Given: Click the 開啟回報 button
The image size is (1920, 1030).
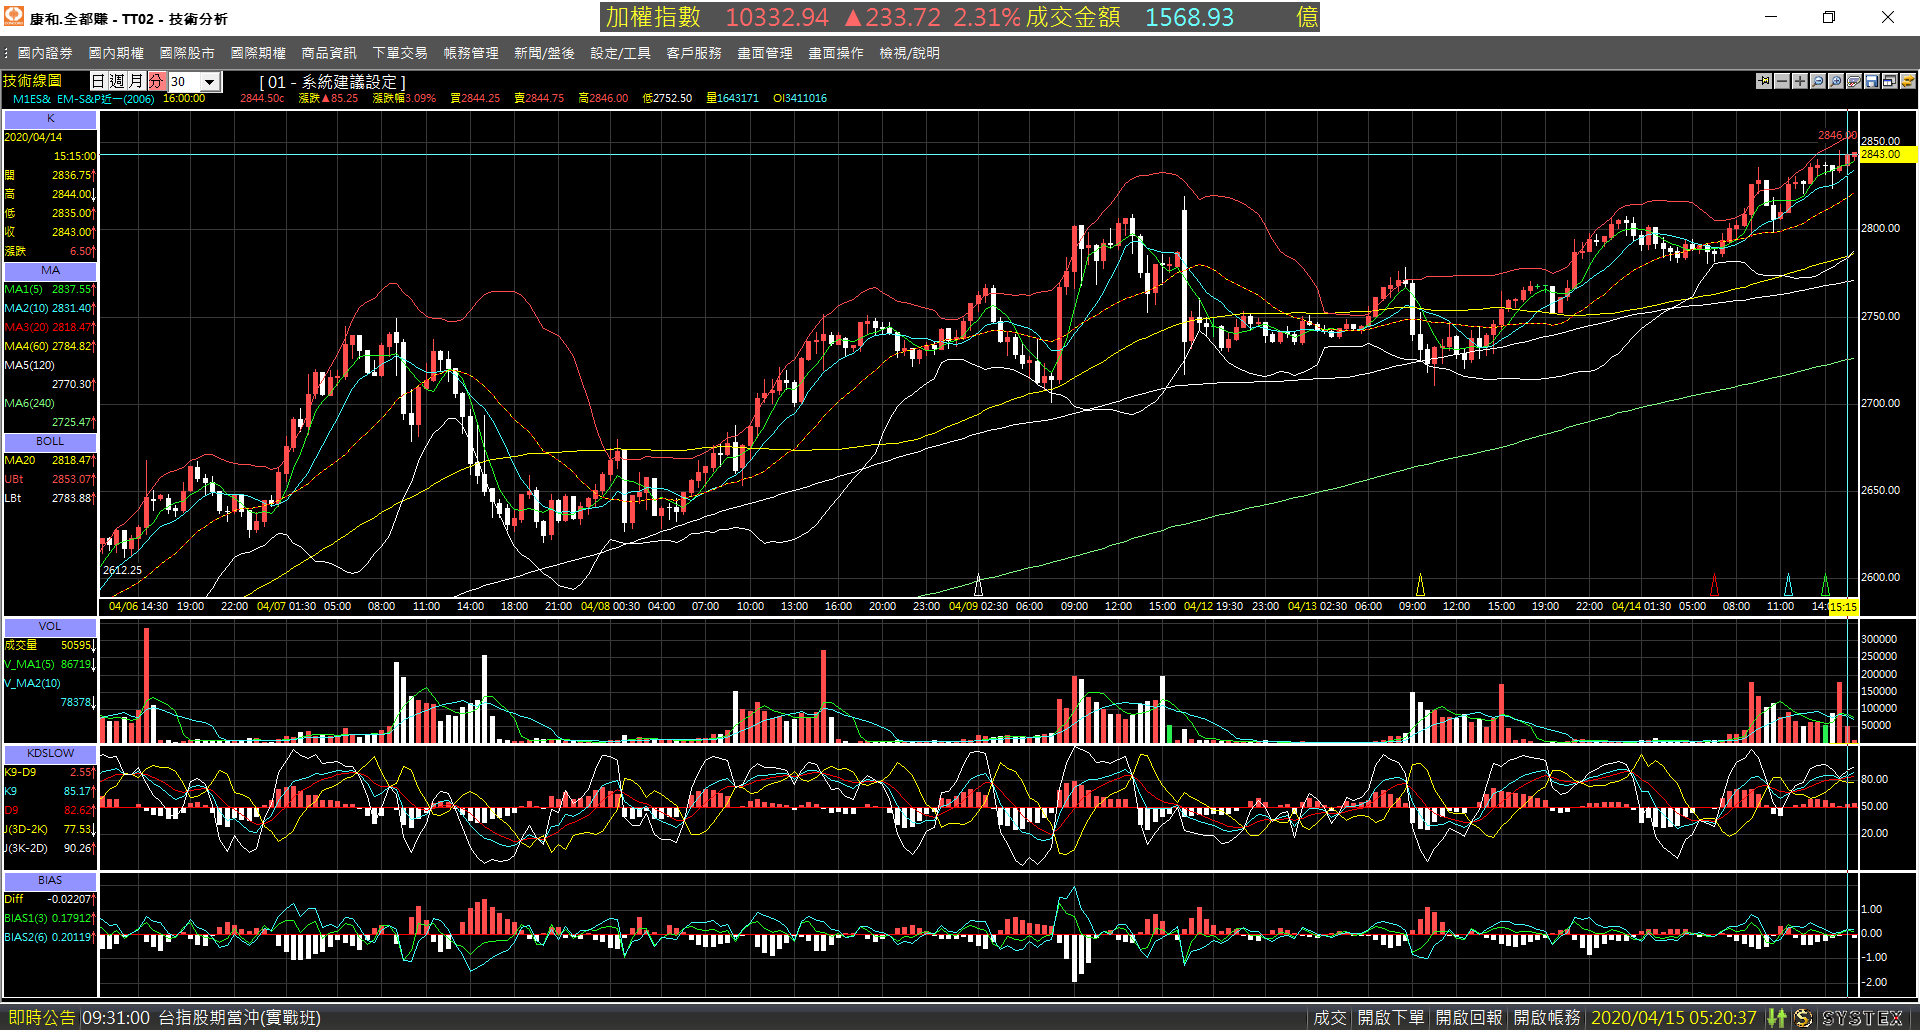Looking at the screenshot, I should (1469, 1018).
